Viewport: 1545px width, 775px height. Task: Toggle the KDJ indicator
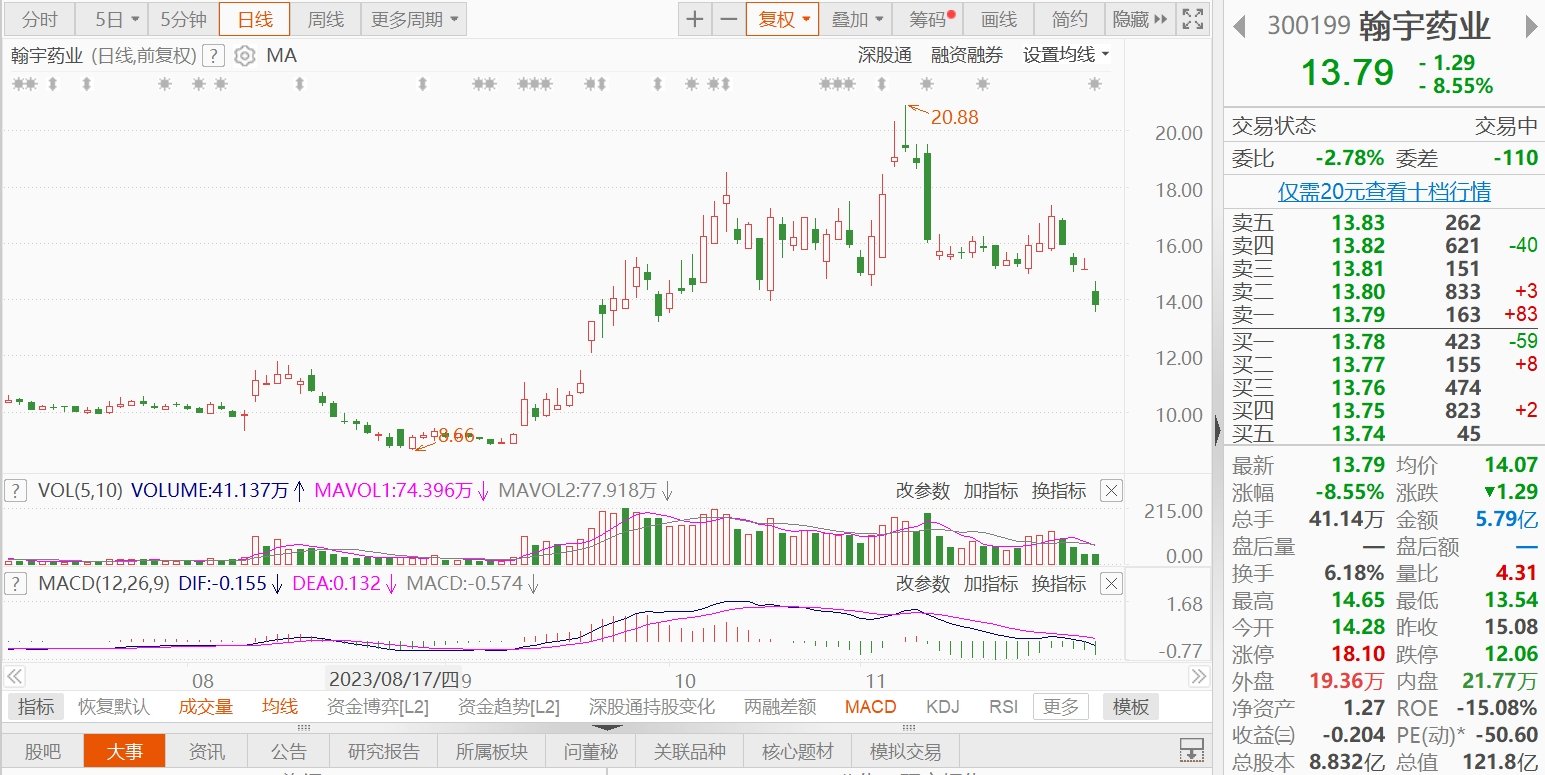click(x=942, y=707)
